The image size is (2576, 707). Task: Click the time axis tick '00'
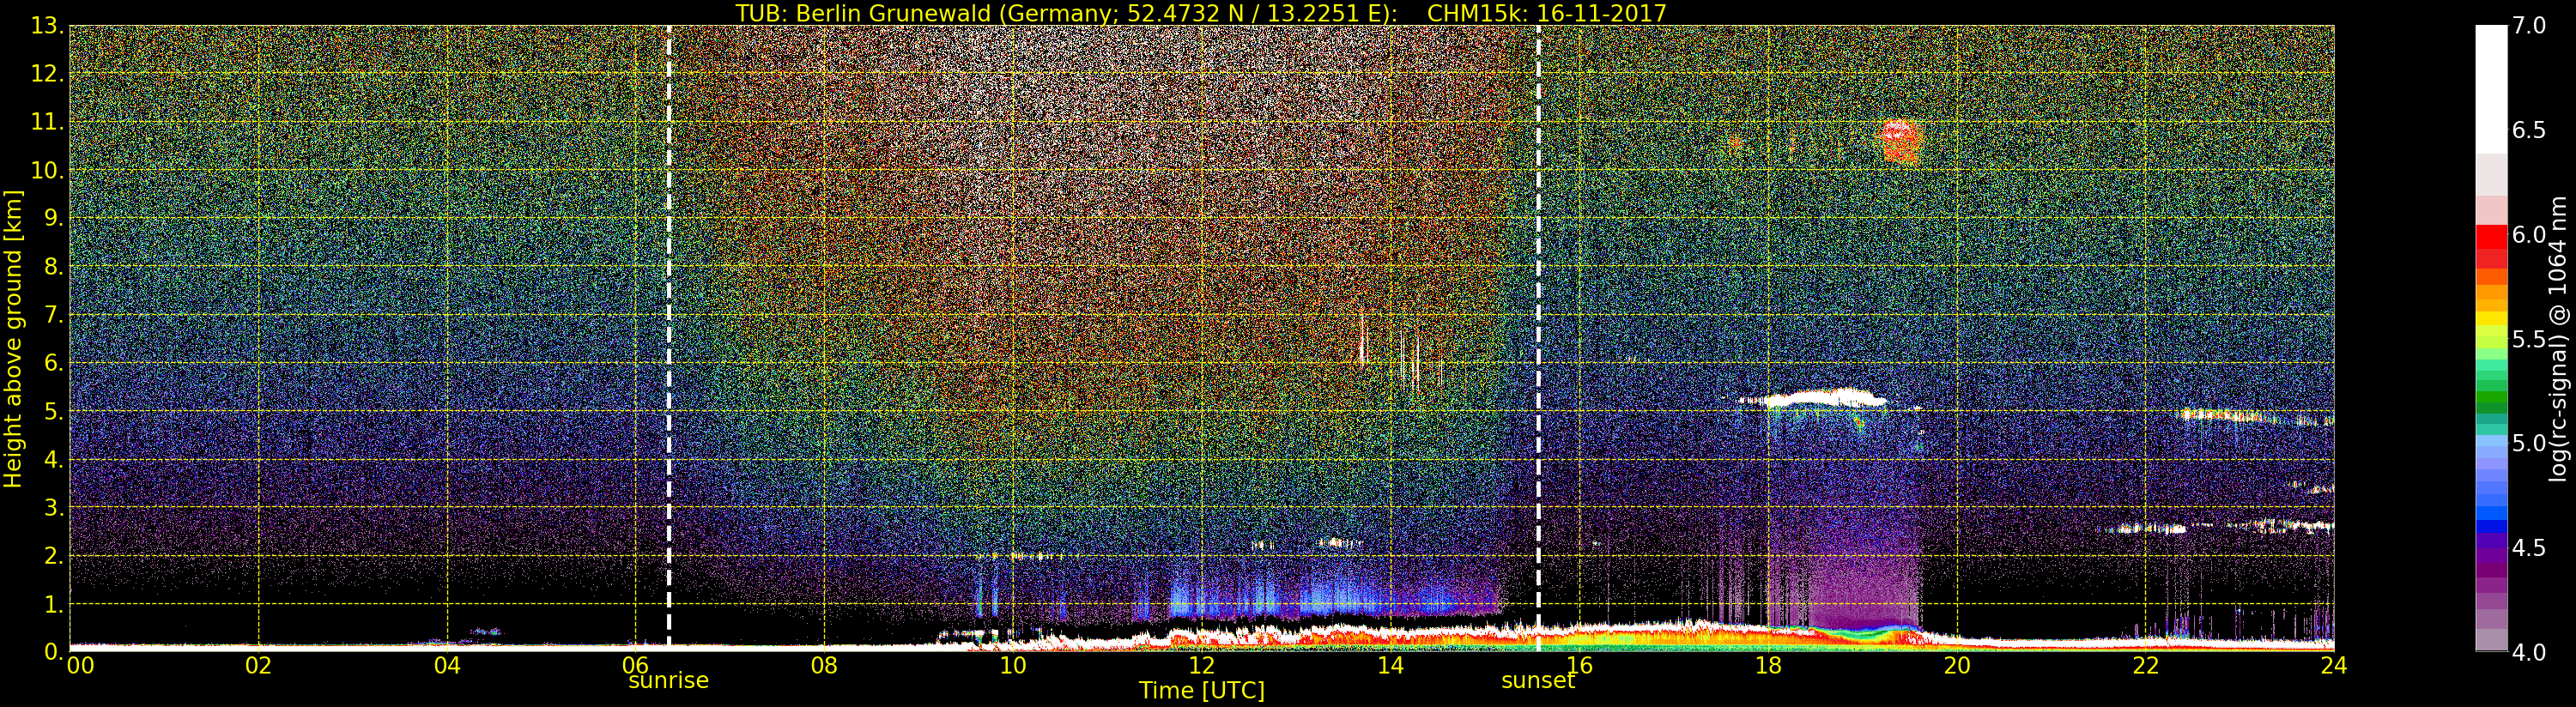pyautogui.click(x=80, y=665)
